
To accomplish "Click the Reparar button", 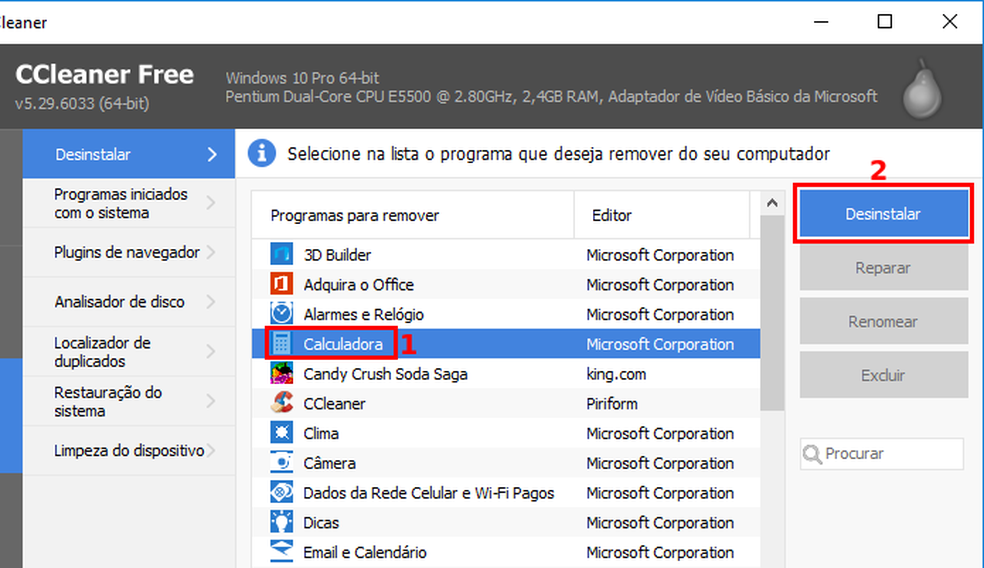I will pos(883,268).
